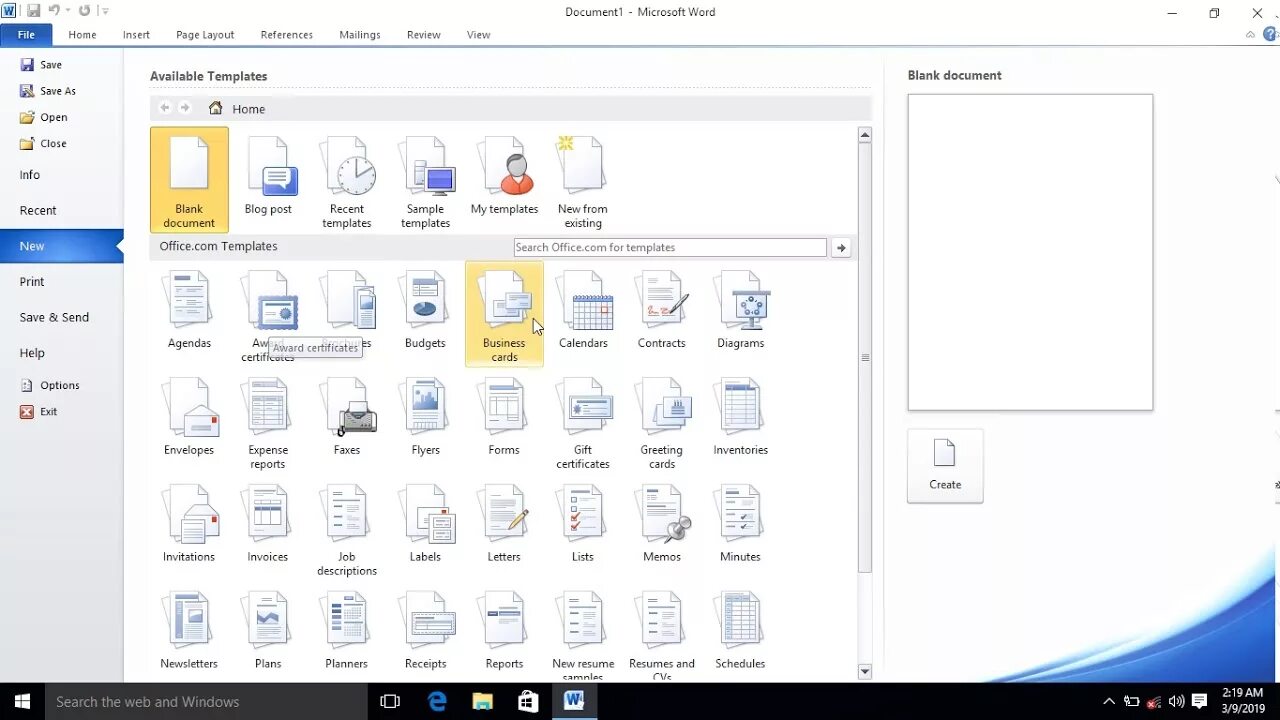Viewport: 1280px width, 720px height.
Task: Select the Blank document template
Action: coord(189,180)
